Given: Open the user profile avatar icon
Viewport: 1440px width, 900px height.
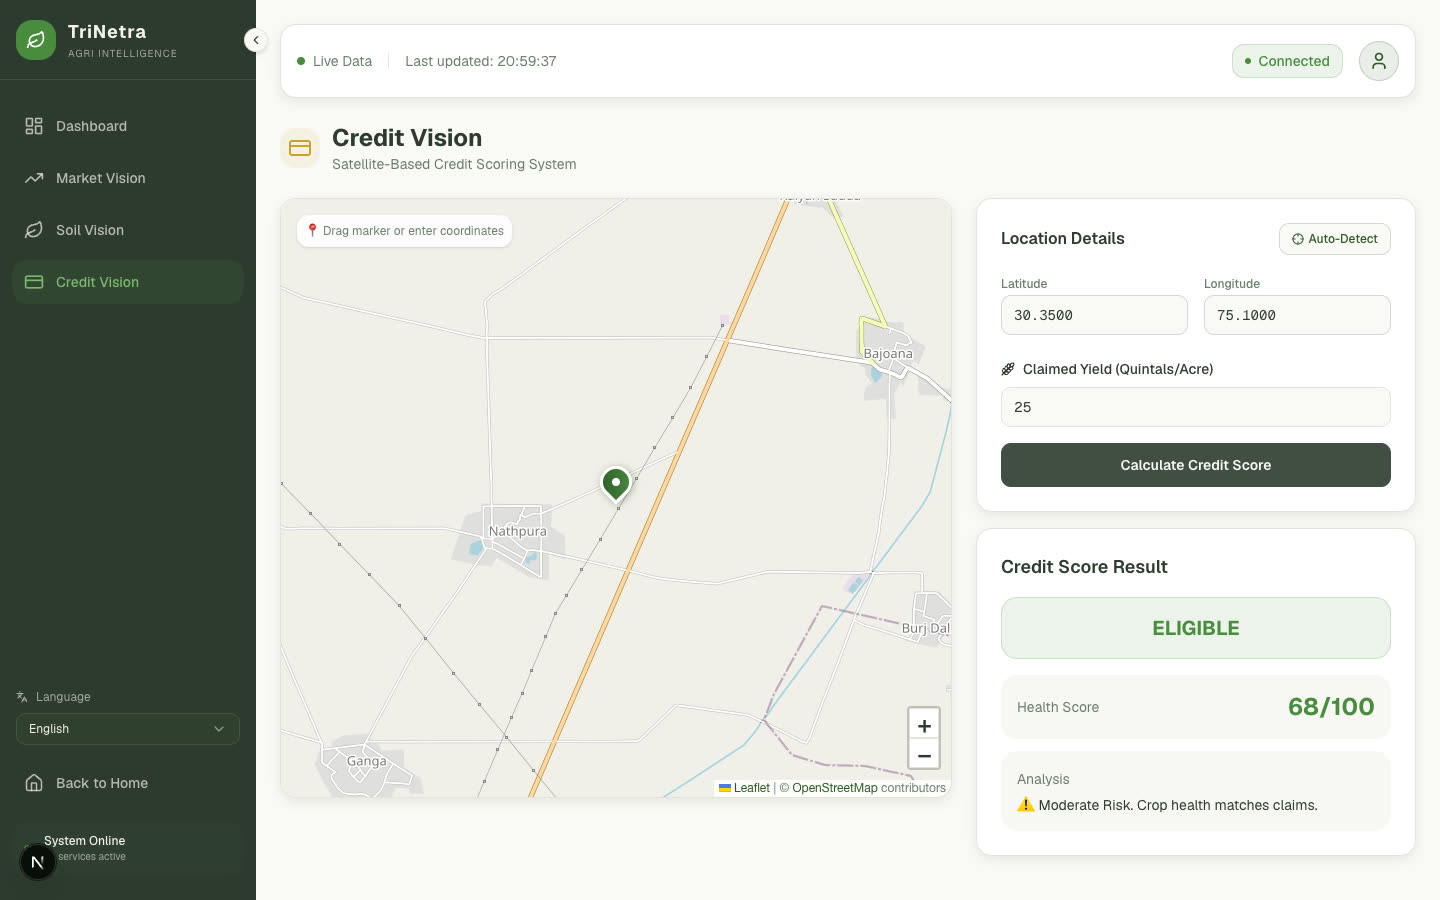Looking at the screenshot, I should tap(1378, 61).
